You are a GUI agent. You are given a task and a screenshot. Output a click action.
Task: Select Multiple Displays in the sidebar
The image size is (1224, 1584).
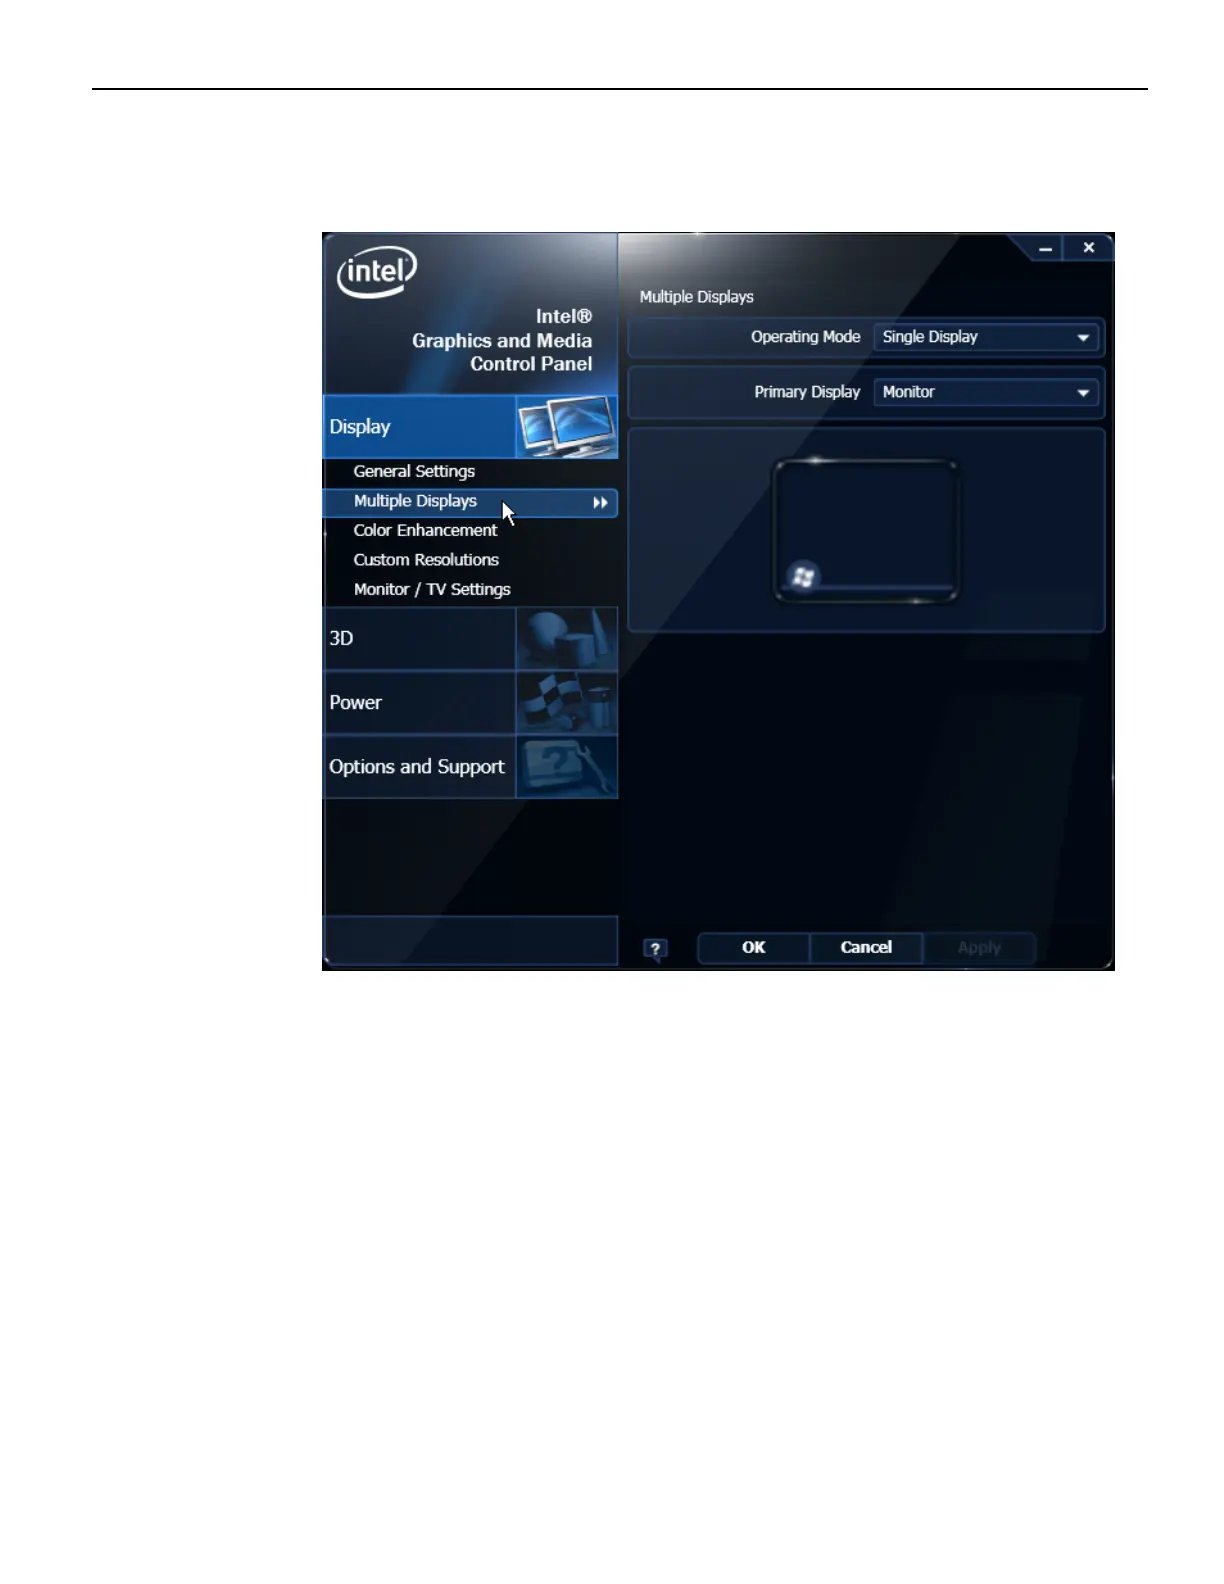470,502
